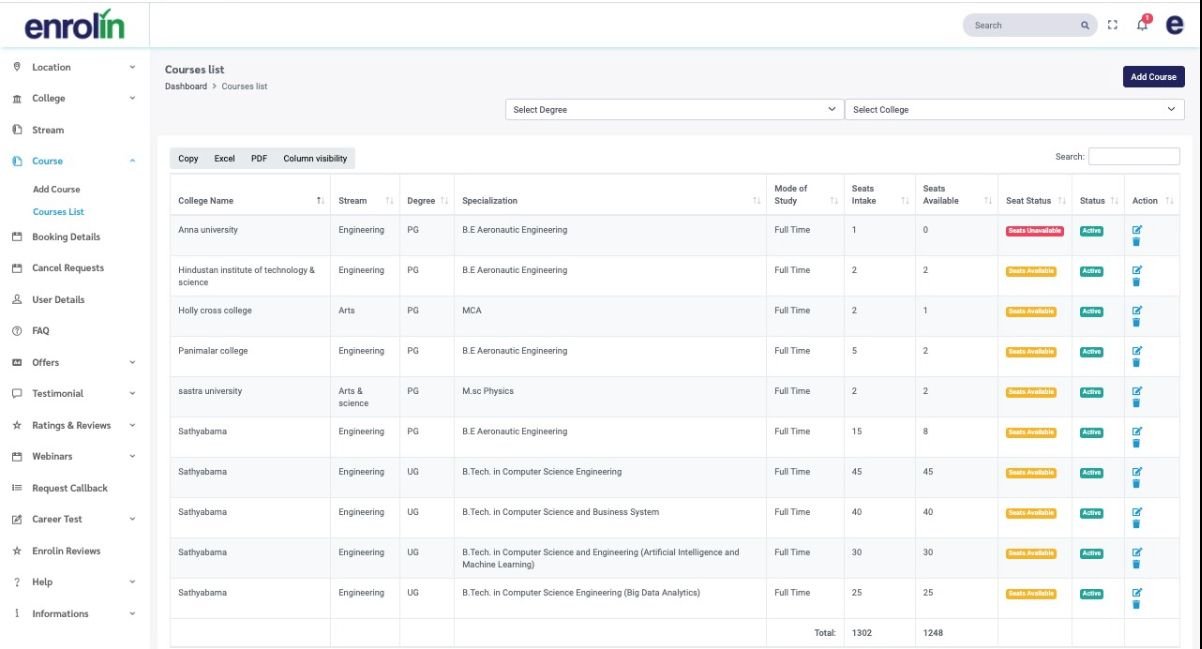Click the edit icon for sastra university row

point(1136,391)
